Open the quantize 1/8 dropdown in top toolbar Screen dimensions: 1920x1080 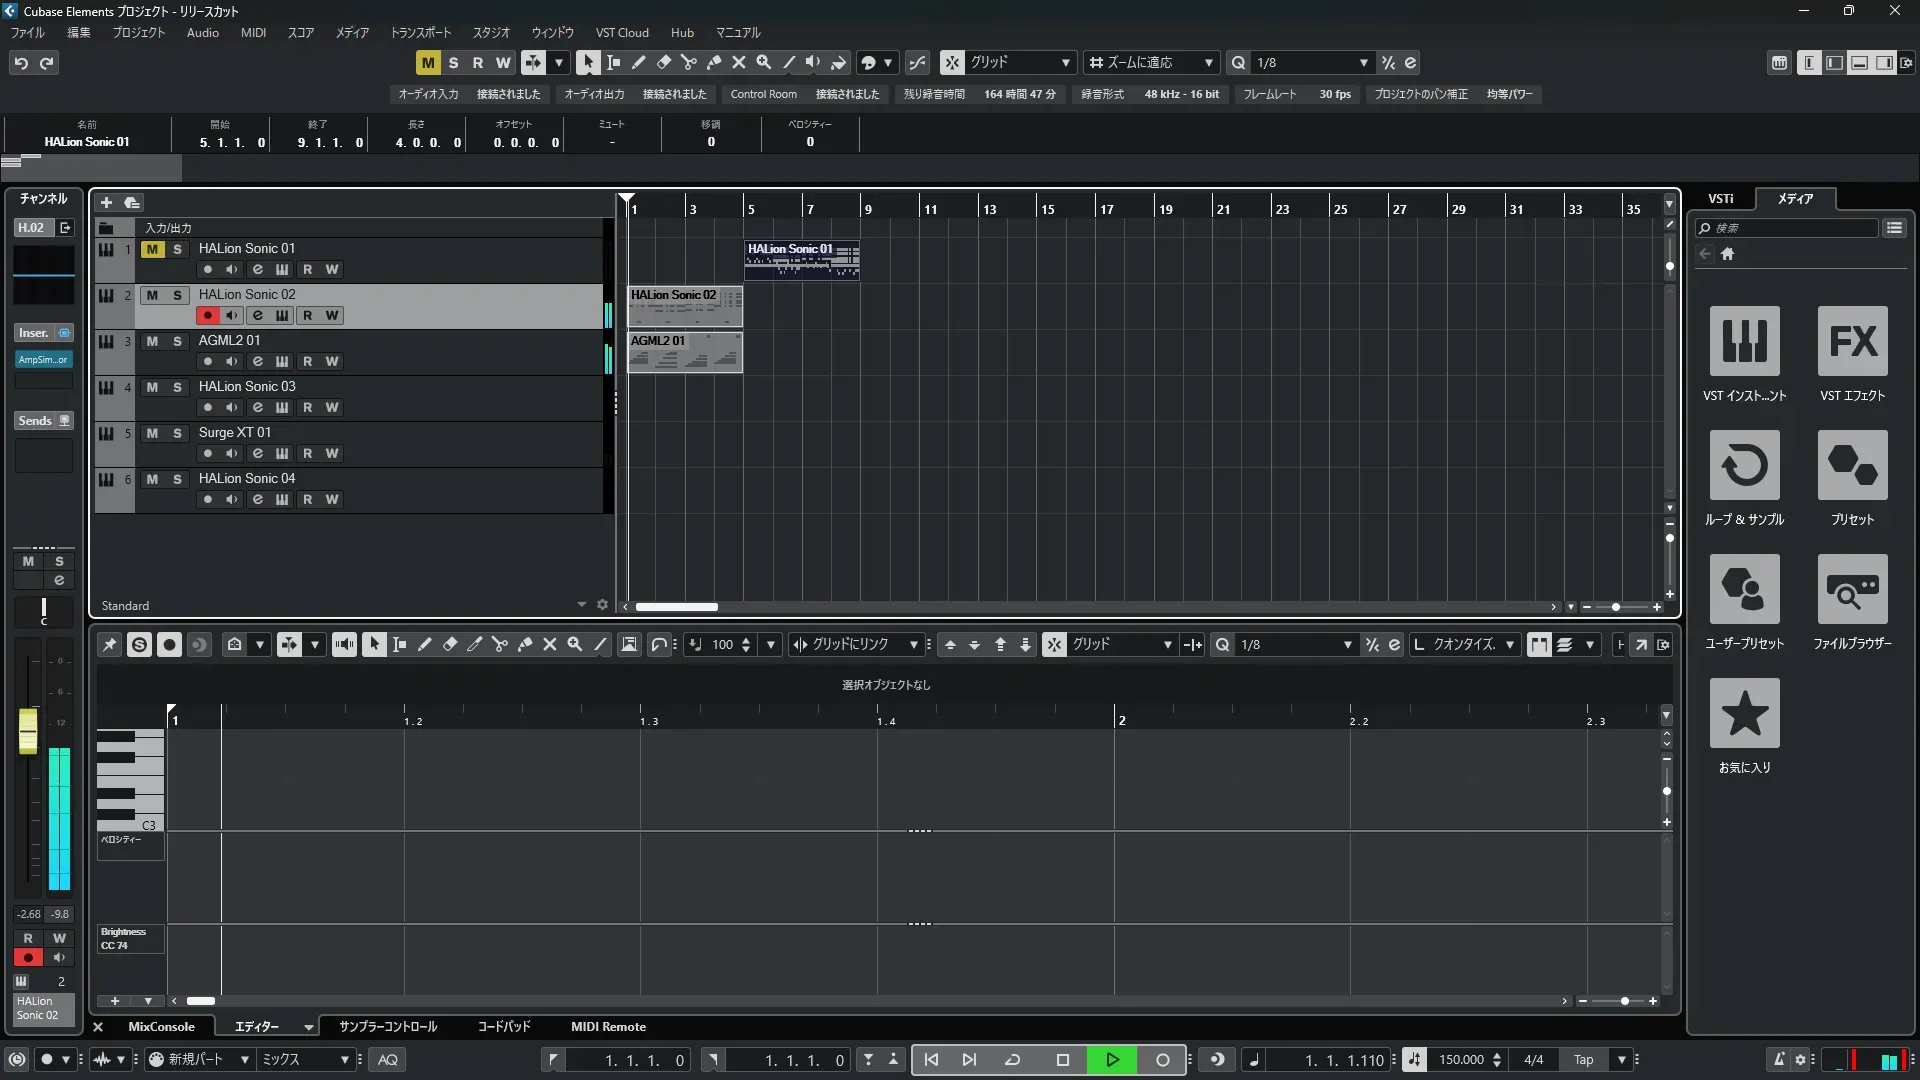(1363, 62)
